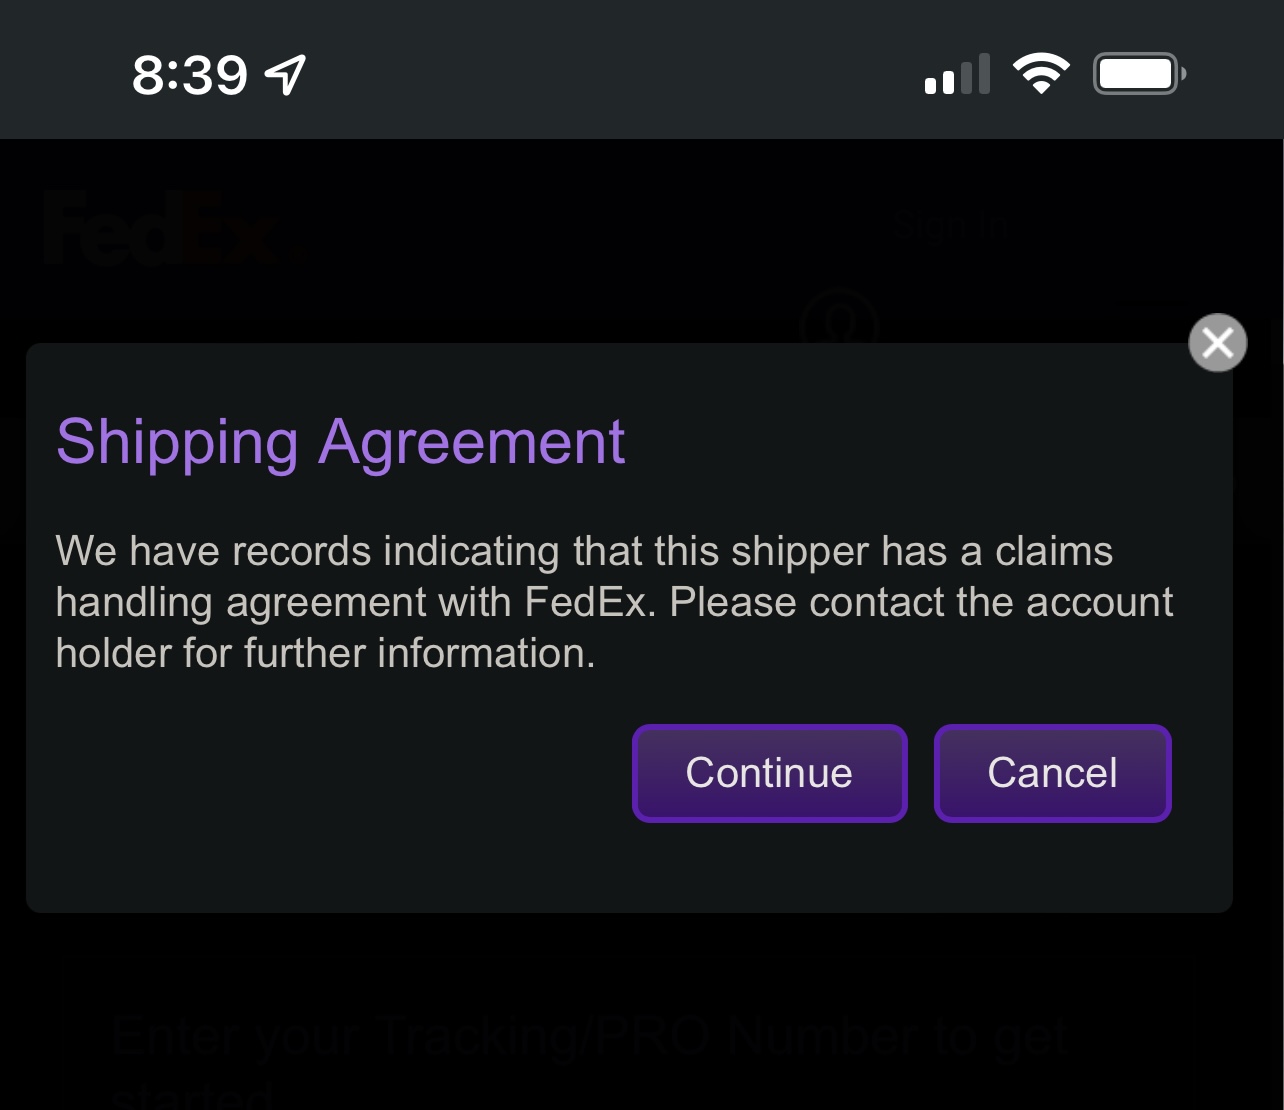Viewport: 1284px width, 1110px height.
Task: Click "Please contact the account holder" sentence
Action: (x=920, y=603)
